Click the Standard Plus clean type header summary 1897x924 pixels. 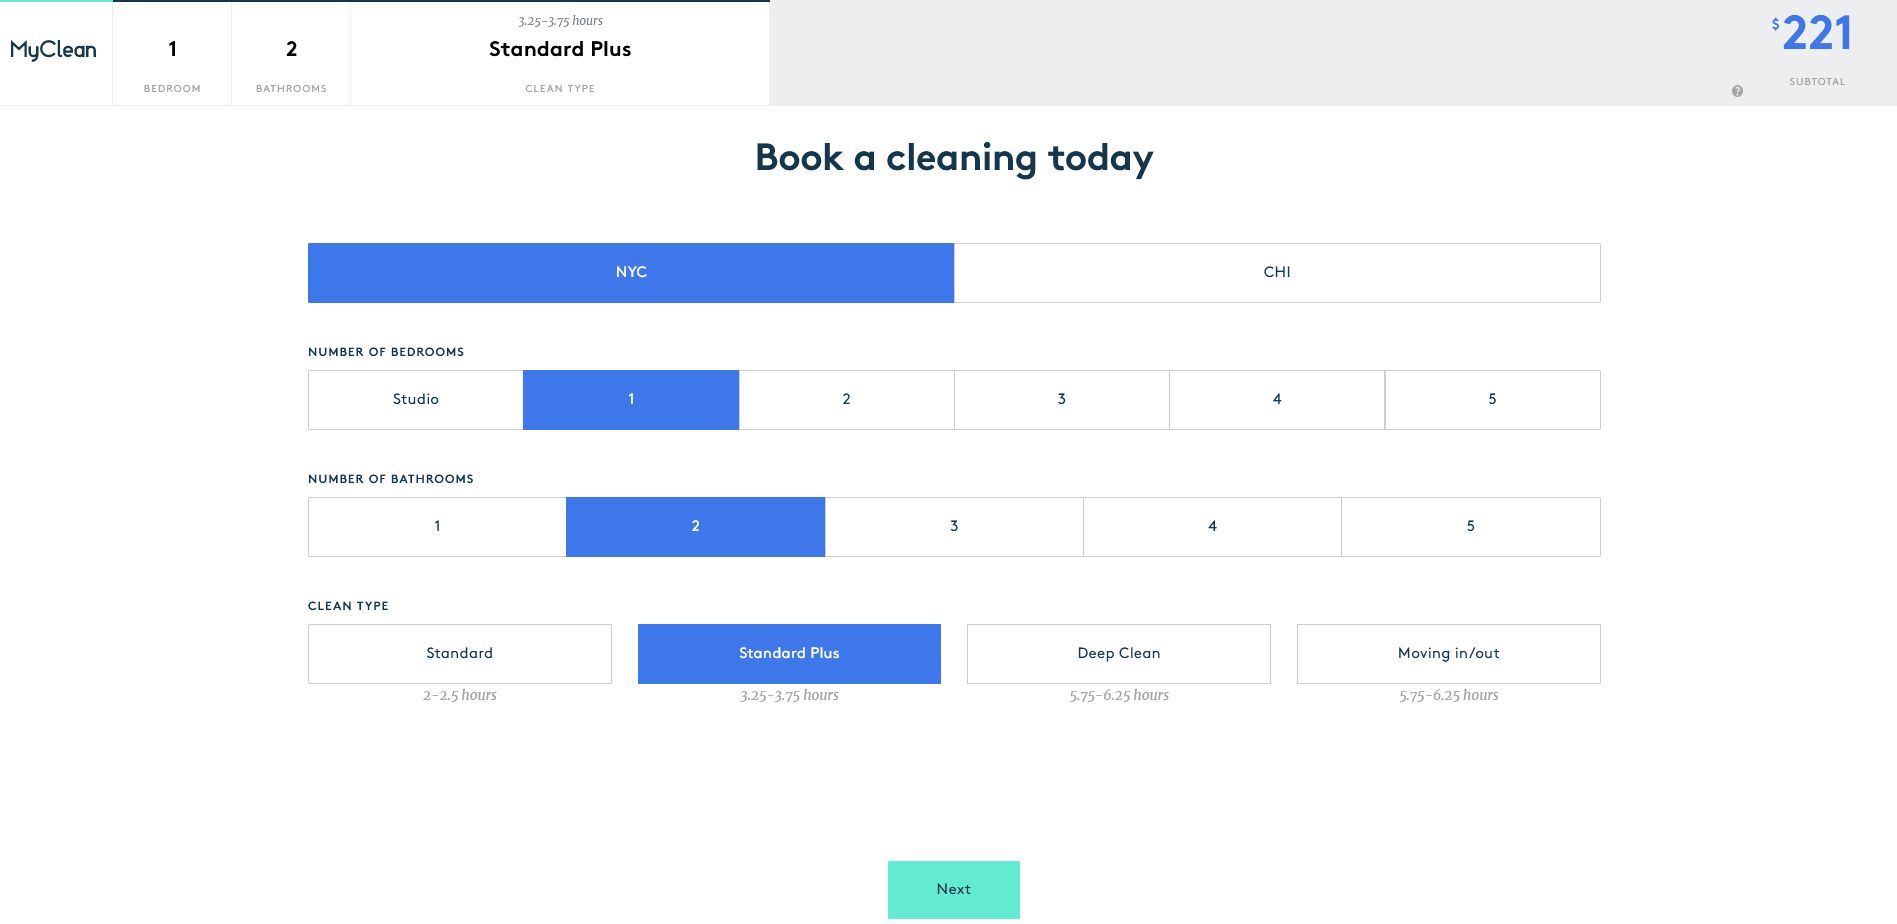tap(560, 53)
